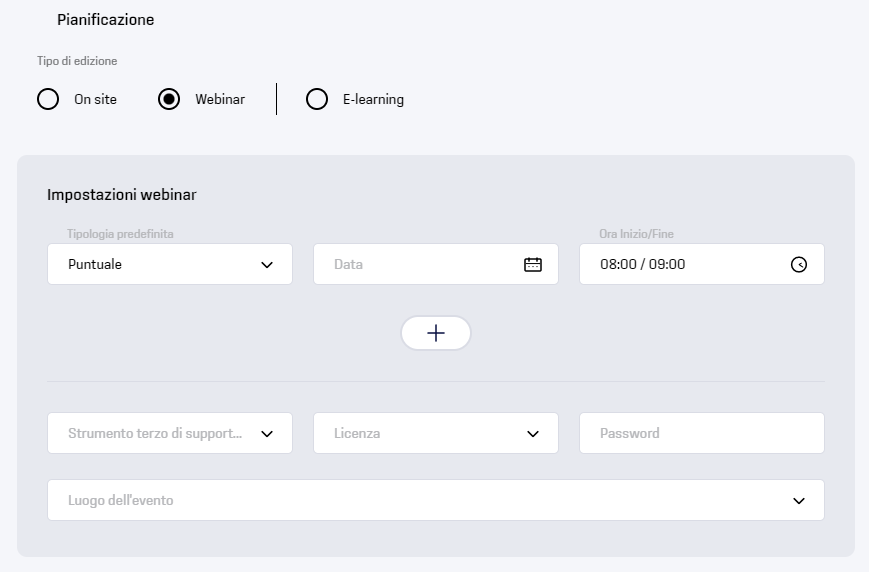Click the On site label text
The height and width of the screenshot is (572, 869).
click(95, 100)
